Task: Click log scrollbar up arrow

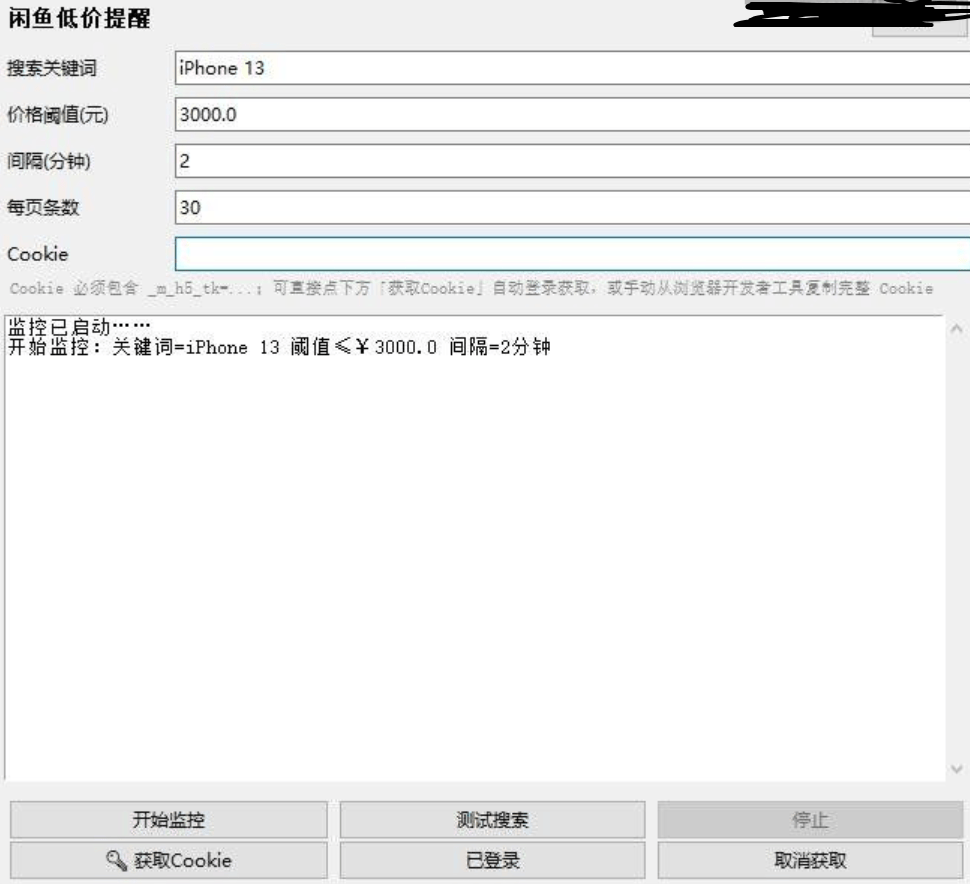Action: 956,328
